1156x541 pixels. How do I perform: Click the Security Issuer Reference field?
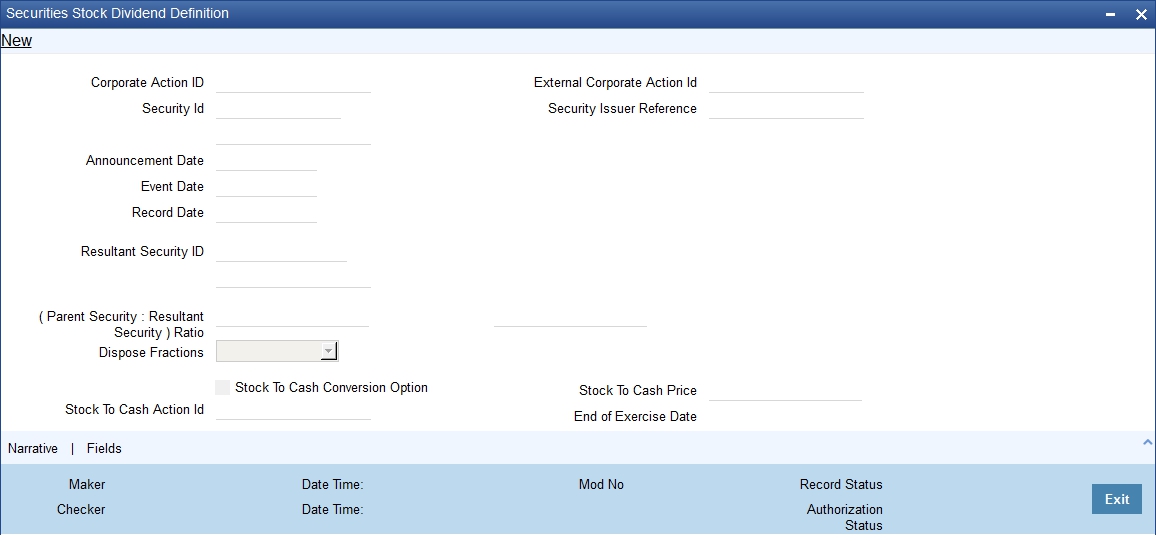pos(786,108)
